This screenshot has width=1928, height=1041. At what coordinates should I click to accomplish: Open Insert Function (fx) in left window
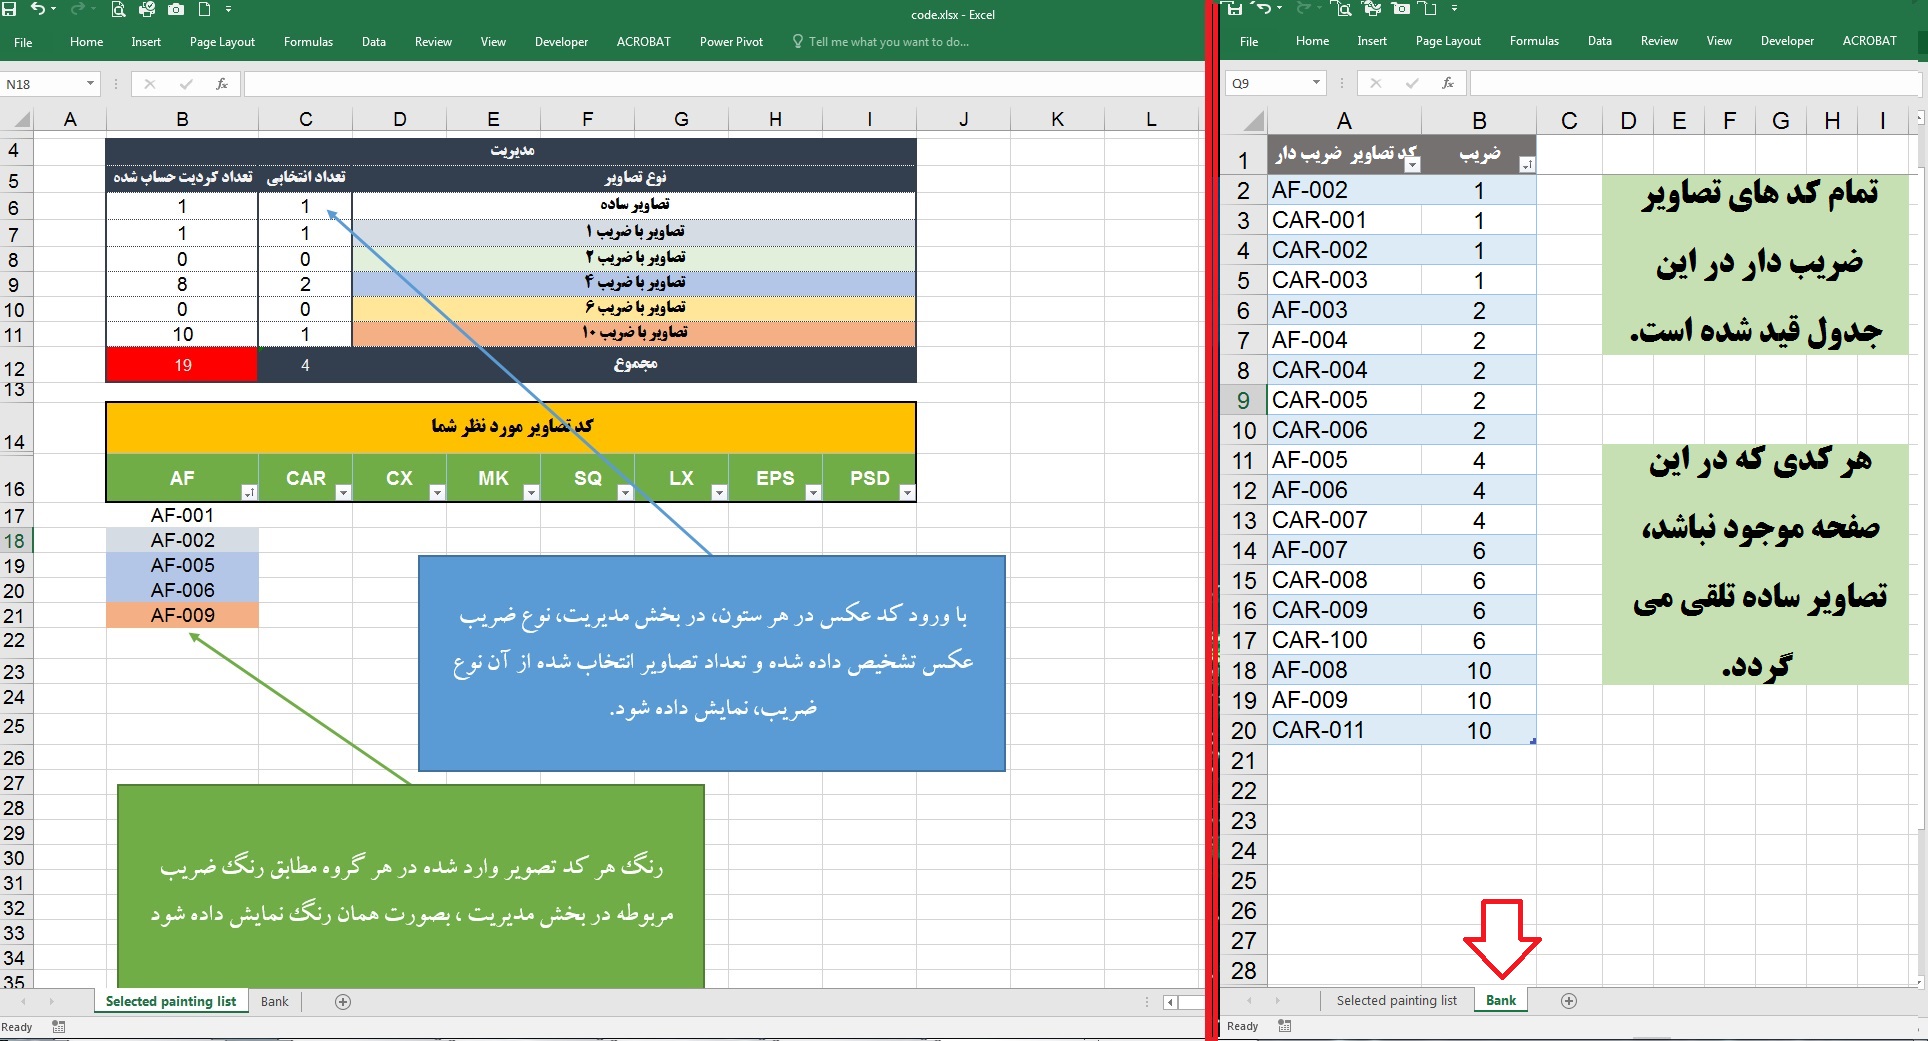[222, 84]
